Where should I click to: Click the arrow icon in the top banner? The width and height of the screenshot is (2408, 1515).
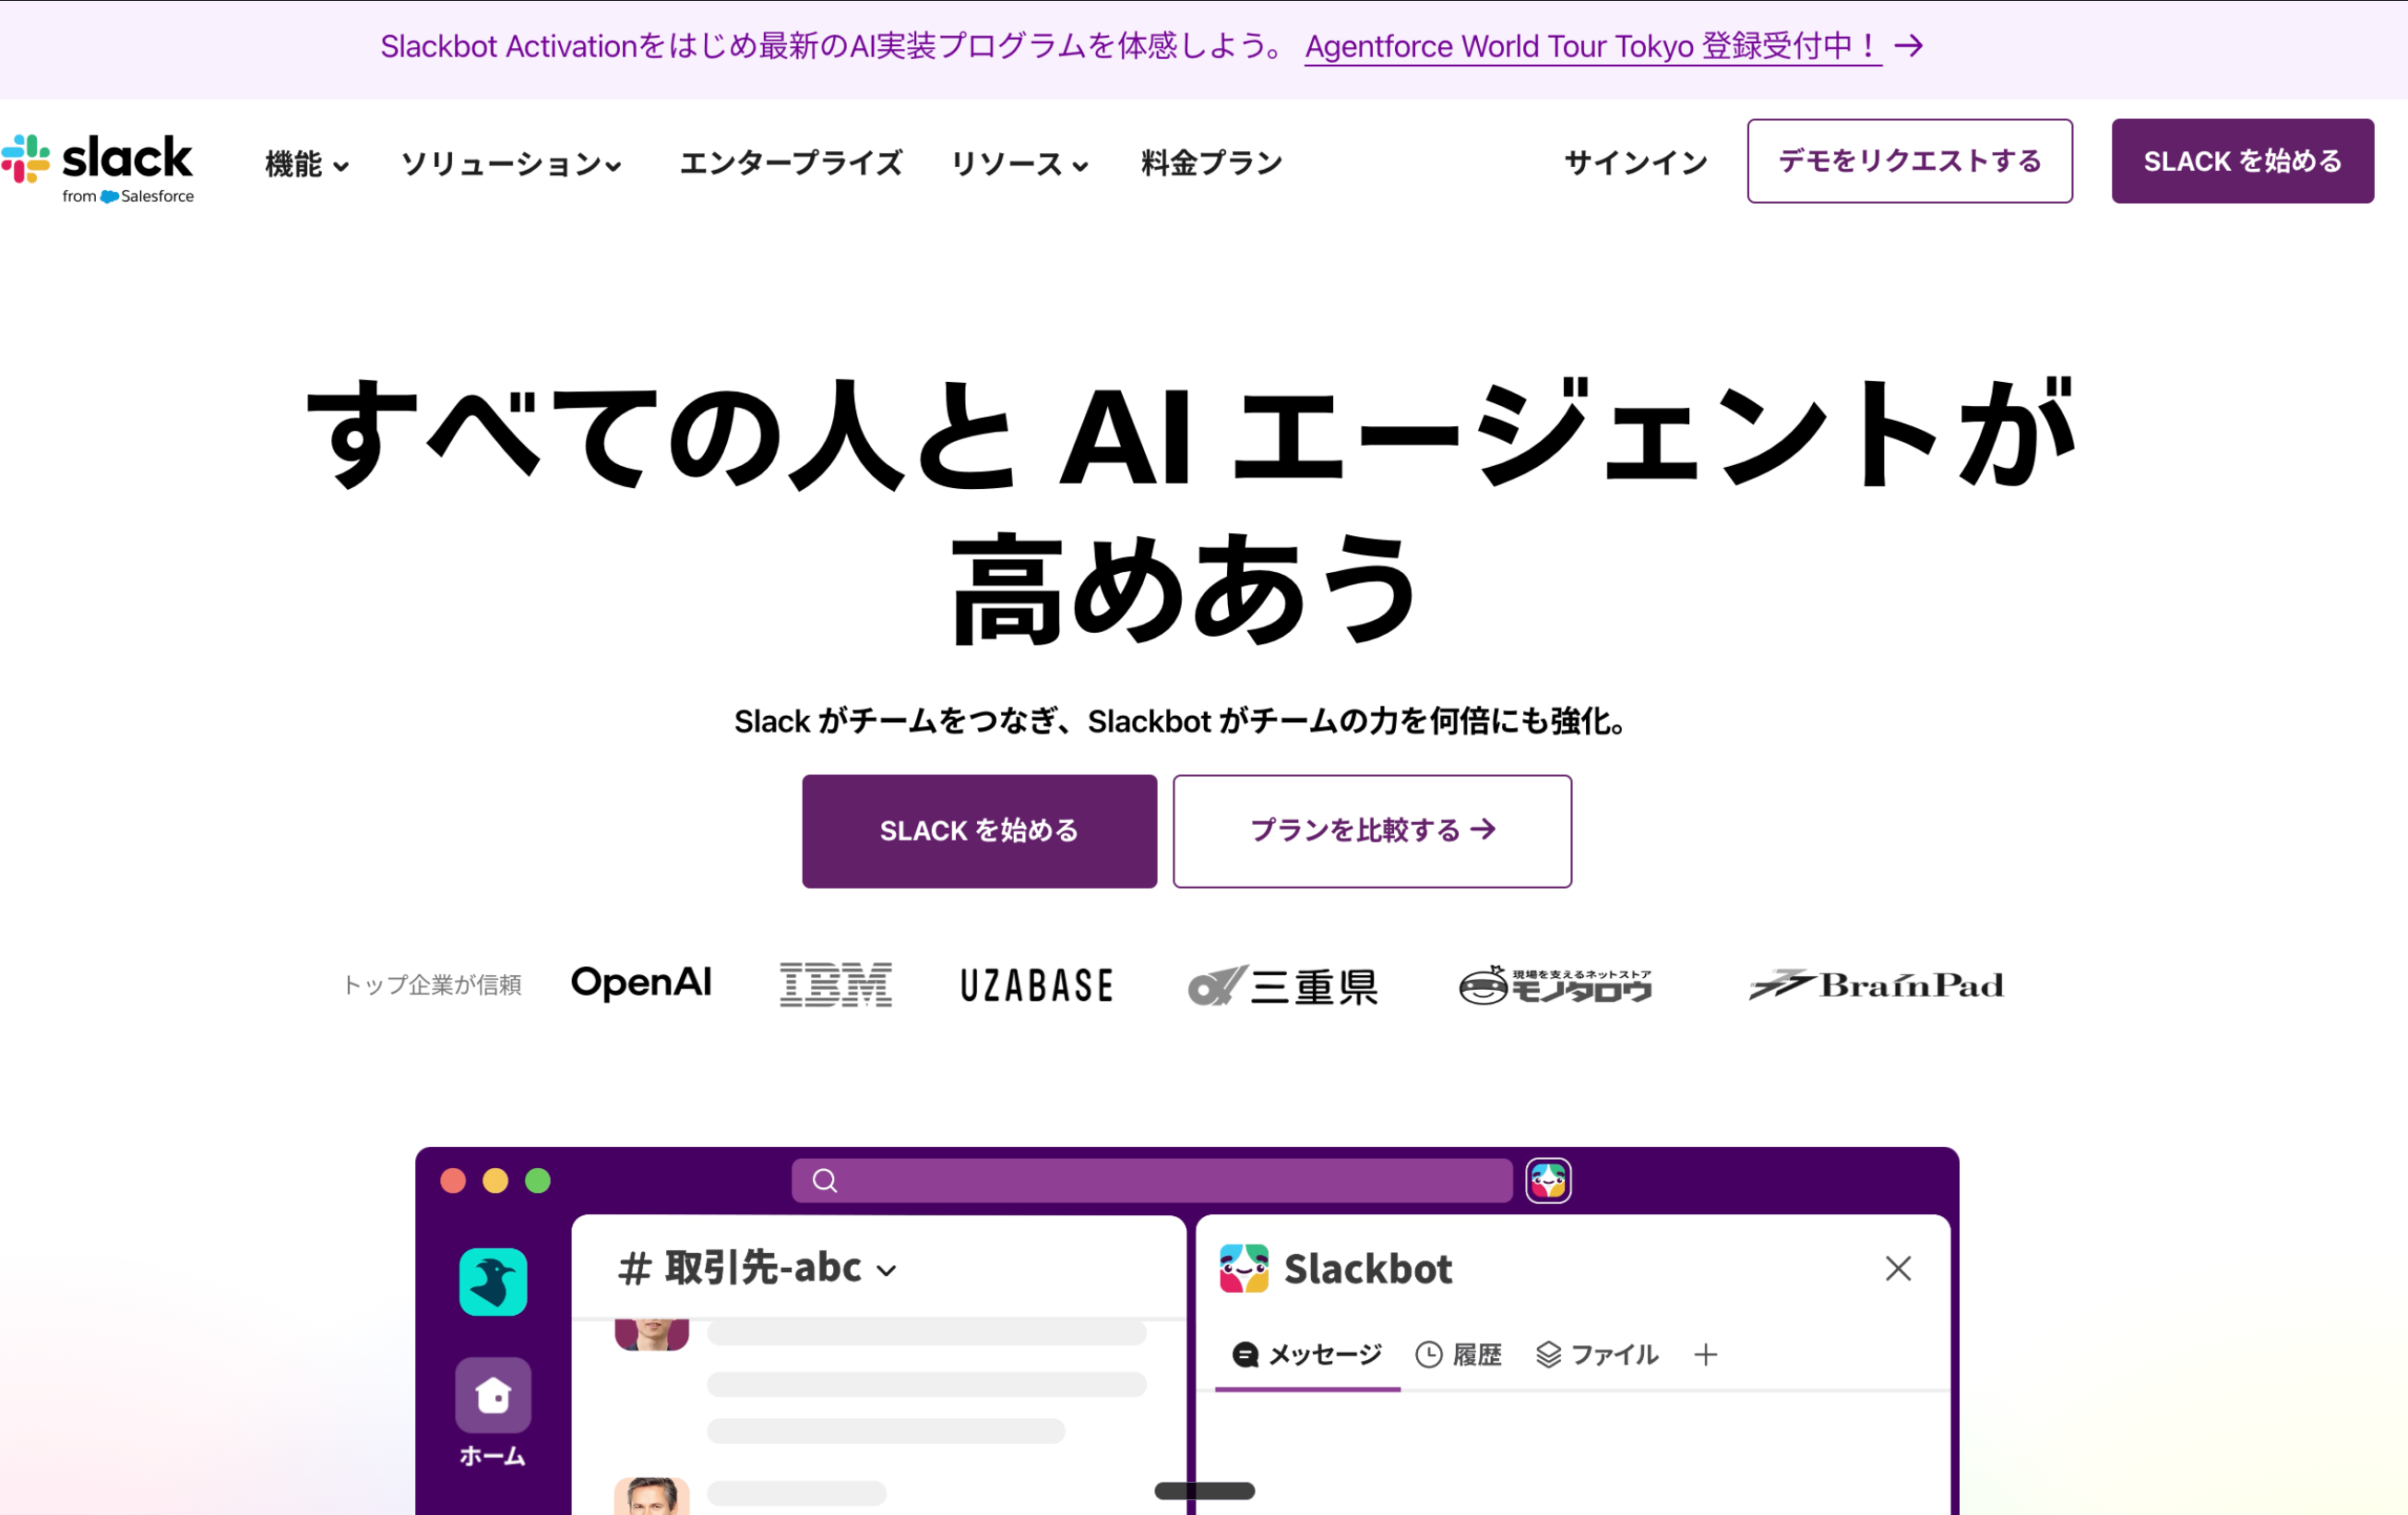tap(1909, 46)
